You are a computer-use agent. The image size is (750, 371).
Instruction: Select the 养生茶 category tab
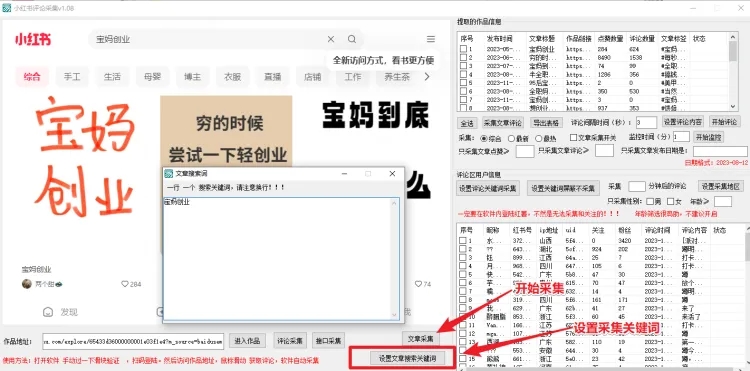coord(397,76)
